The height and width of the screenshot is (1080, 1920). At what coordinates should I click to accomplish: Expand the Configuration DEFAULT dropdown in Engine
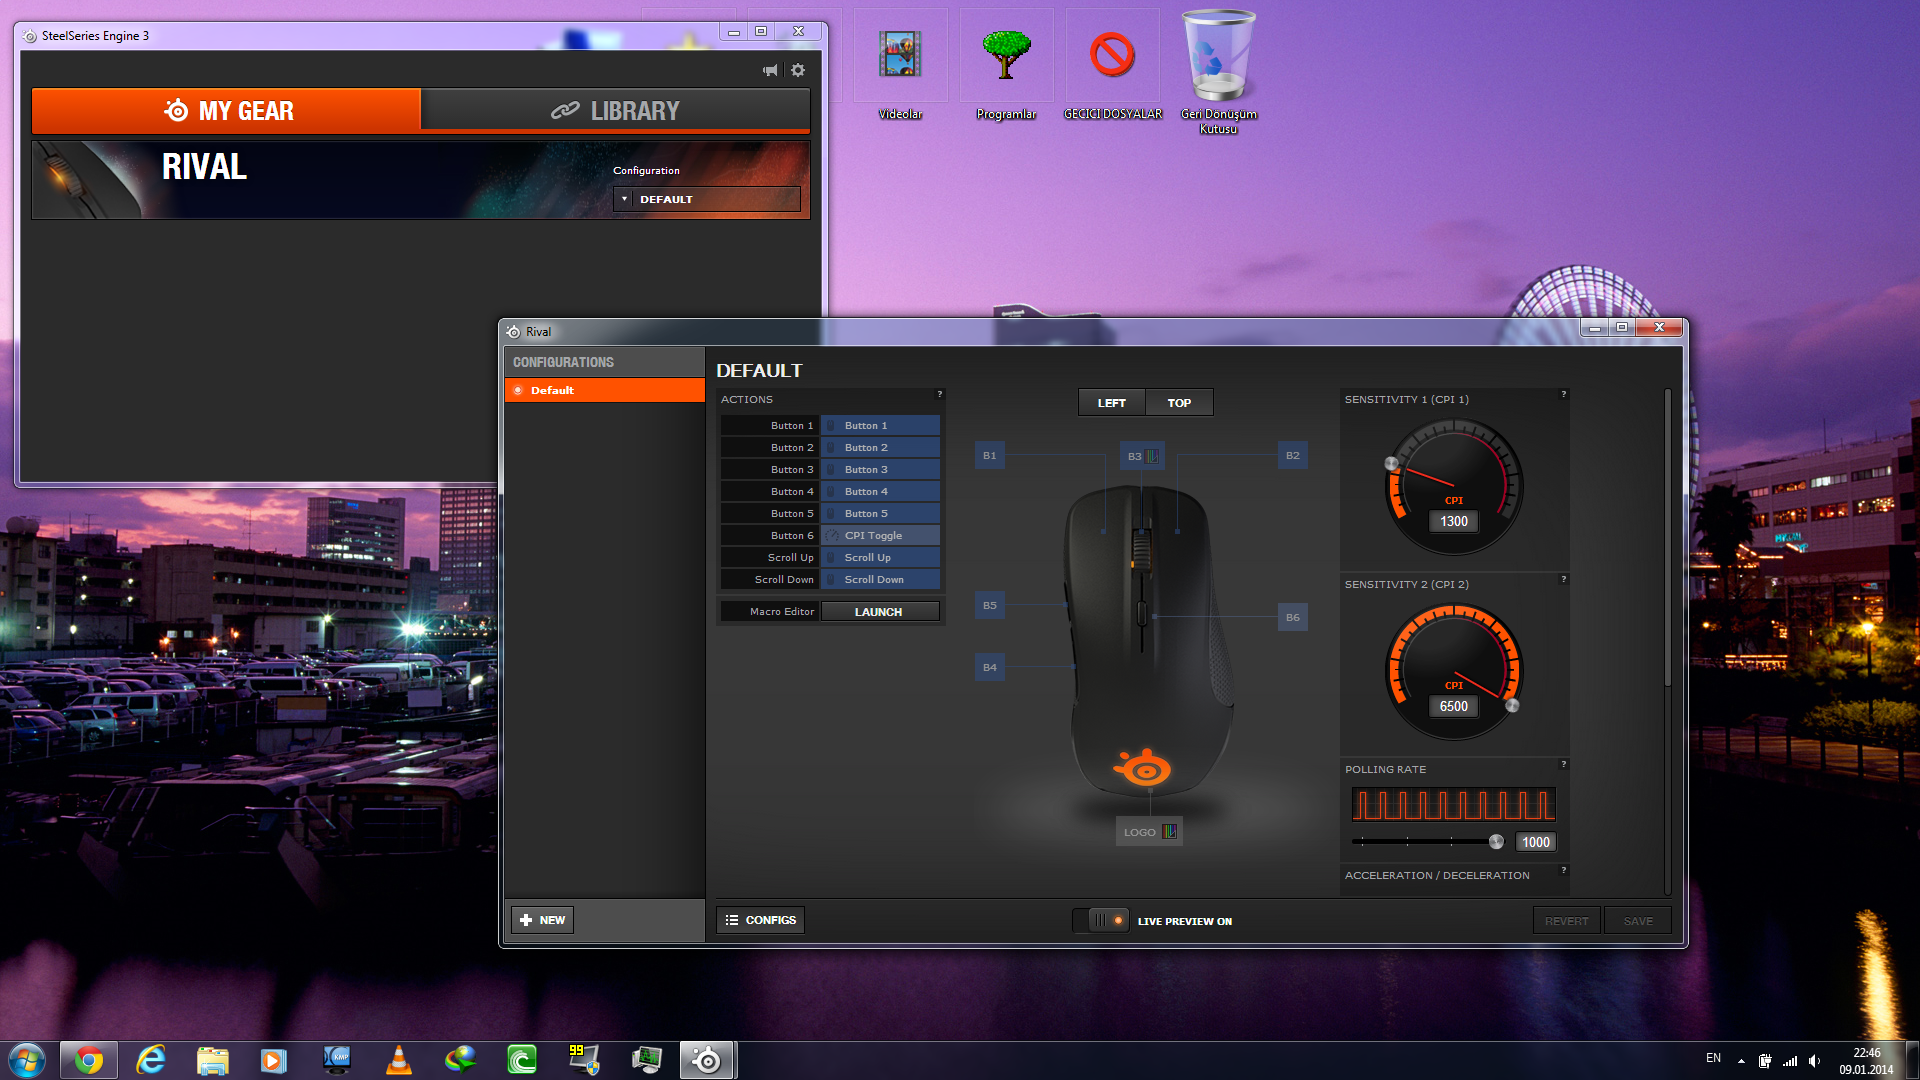coord(706,199)
